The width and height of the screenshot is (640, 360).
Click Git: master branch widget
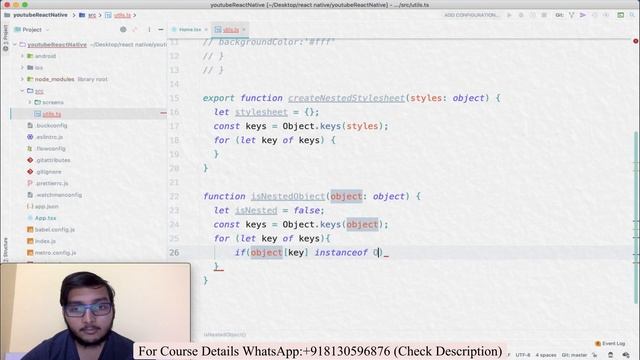pyautogui.click(x=574, y=355)
